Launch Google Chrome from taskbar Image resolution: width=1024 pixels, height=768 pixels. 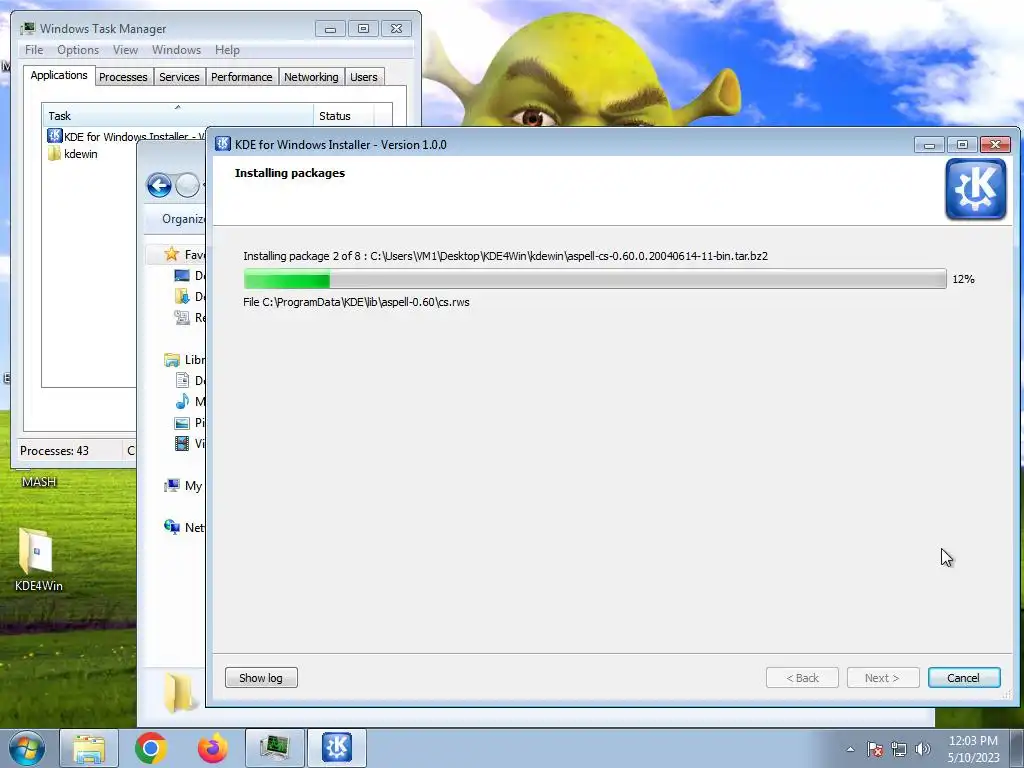pyautogui.click(x=151, y=748)
